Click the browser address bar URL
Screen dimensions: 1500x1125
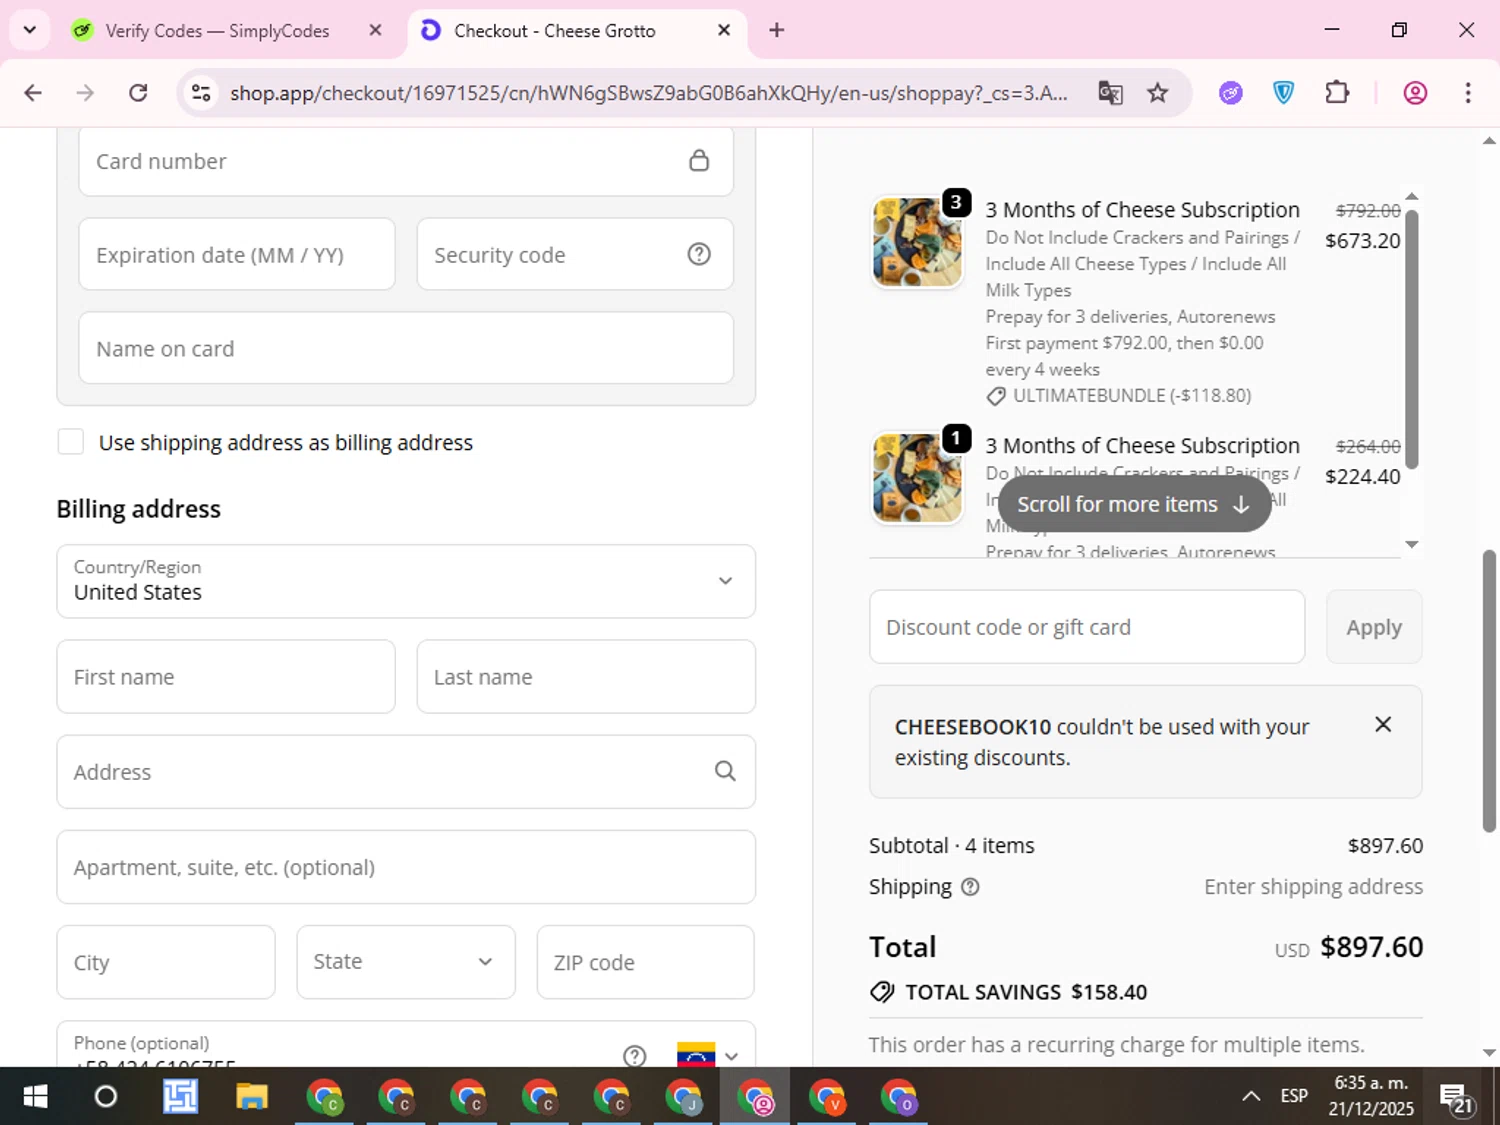click(x=649, y=93)
